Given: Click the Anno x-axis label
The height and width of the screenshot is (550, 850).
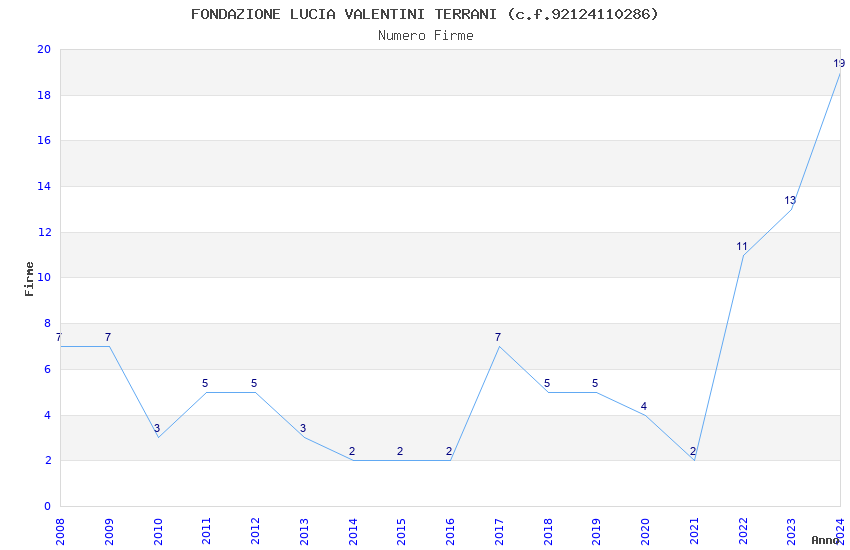Looking at the screenshot, I should pyautogui.click(x=825, y=540).
